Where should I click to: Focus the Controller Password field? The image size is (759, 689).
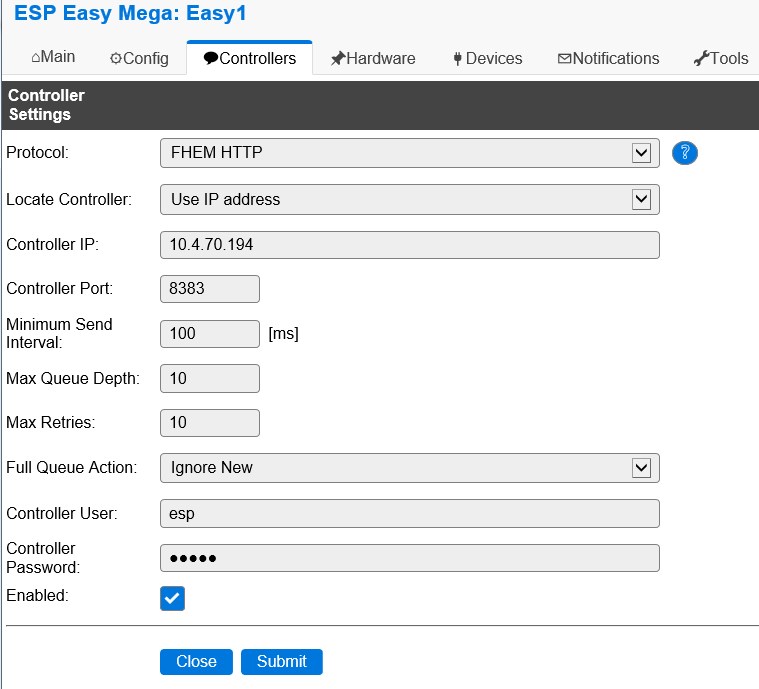click(409, 557)
